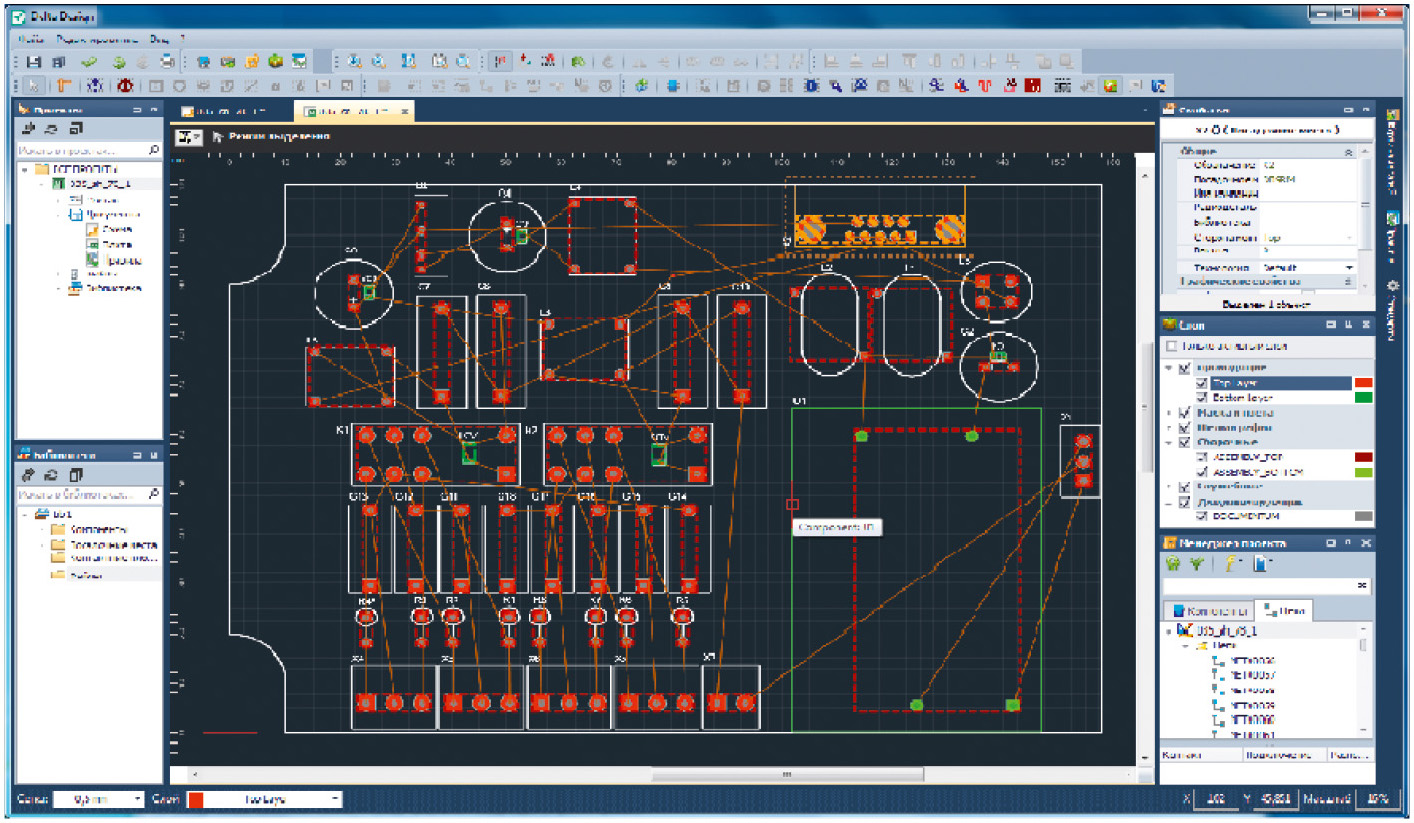The image size is (1414, 823).
Task: Select the arrow pointer selection tool
Action: (x=33, y=86)
